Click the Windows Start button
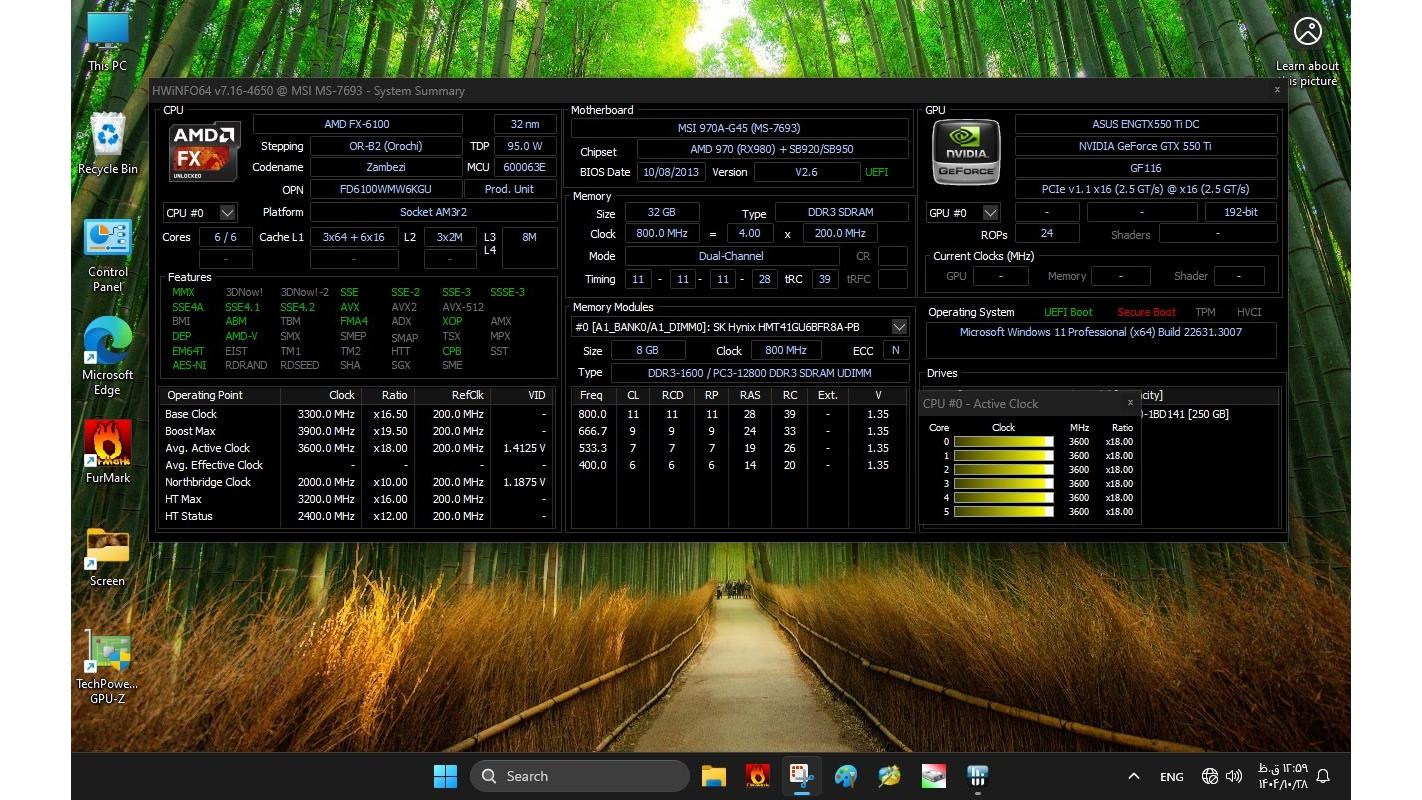This screenshot has width=1422, height=800. tap(445, 776)
